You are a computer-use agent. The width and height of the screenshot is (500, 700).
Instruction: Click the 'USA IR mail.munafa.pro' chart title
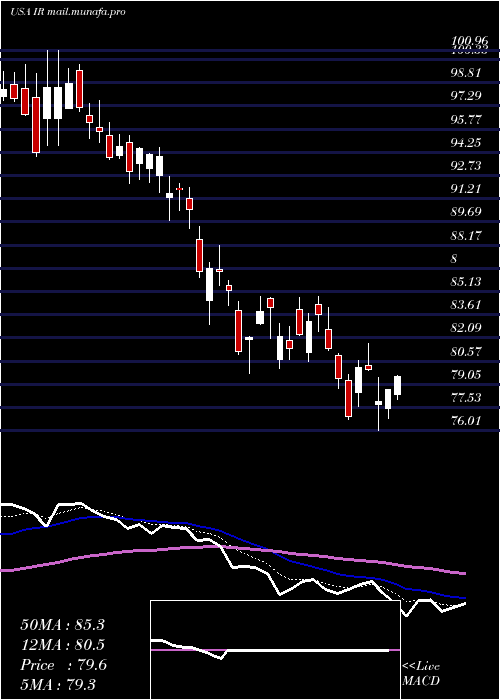point(68,12)
